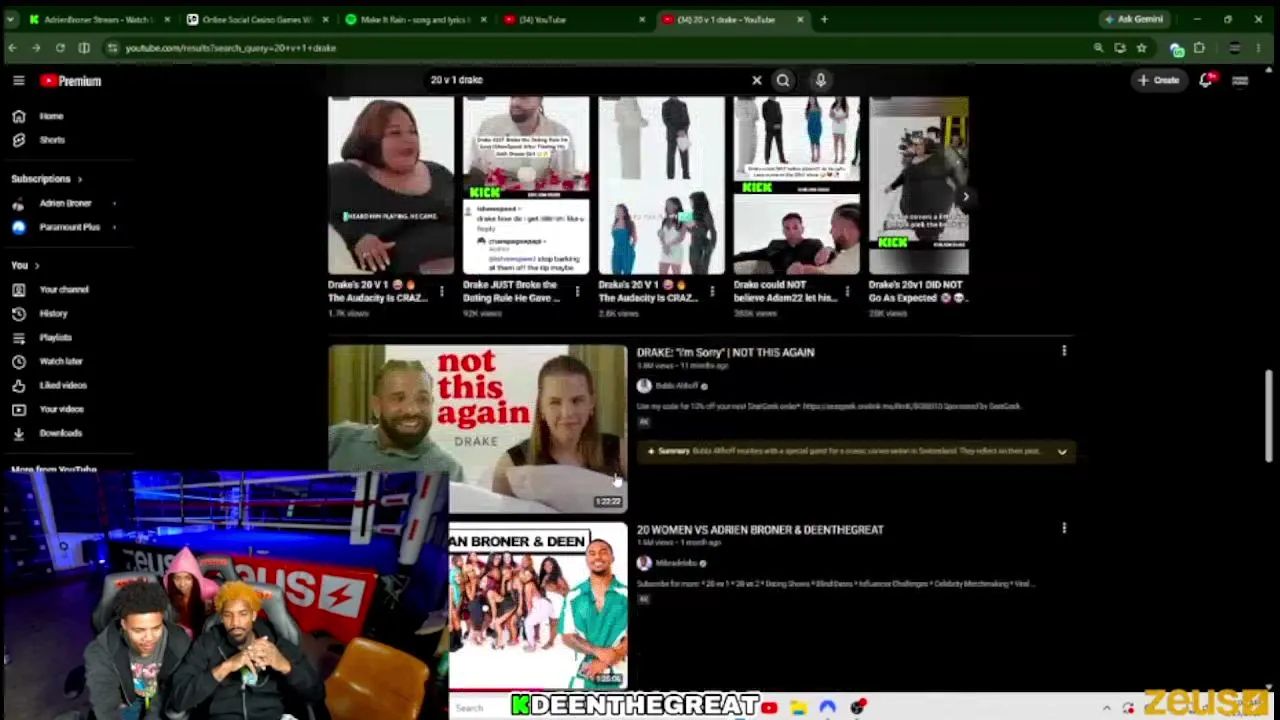Open channel avatar under 'NOT THIS AGAIN'
Image resolution: width=1280 pixels, height=720 pixels.
point(644,386)
